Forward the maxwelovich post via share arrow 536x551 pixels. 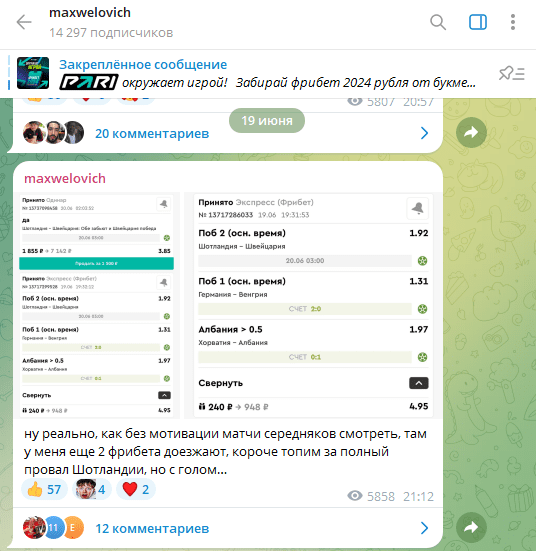(x=471, y=527)
